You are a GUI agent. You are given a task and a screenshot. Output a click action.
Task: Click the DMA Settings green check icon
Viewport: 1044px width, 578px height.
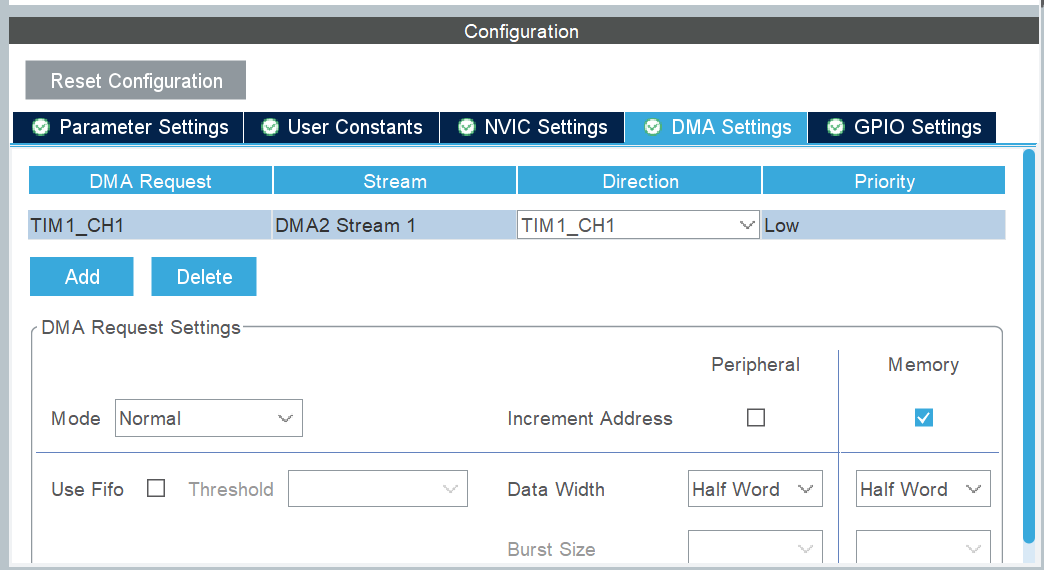click(x=653, y=128)
